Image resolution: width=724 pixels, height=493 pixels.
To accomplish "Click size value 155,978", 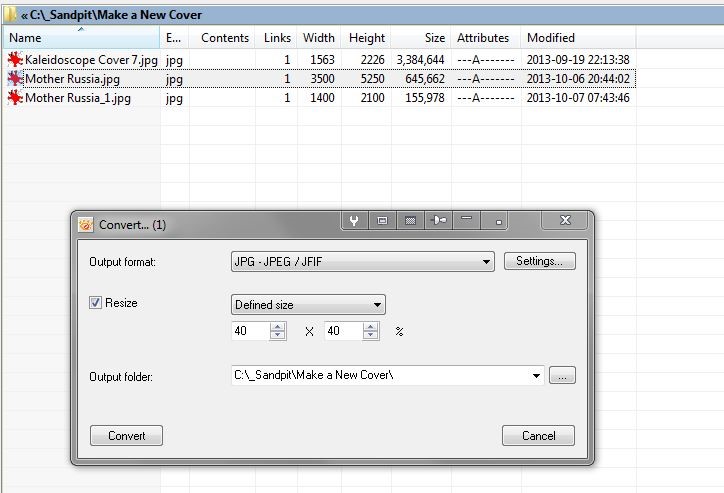I will click(425, 98).
